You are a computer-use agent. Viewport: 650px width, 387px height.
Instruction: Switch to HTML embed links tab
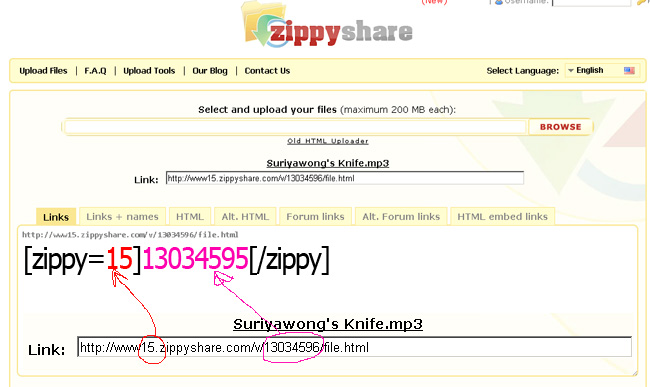[502, 216]
